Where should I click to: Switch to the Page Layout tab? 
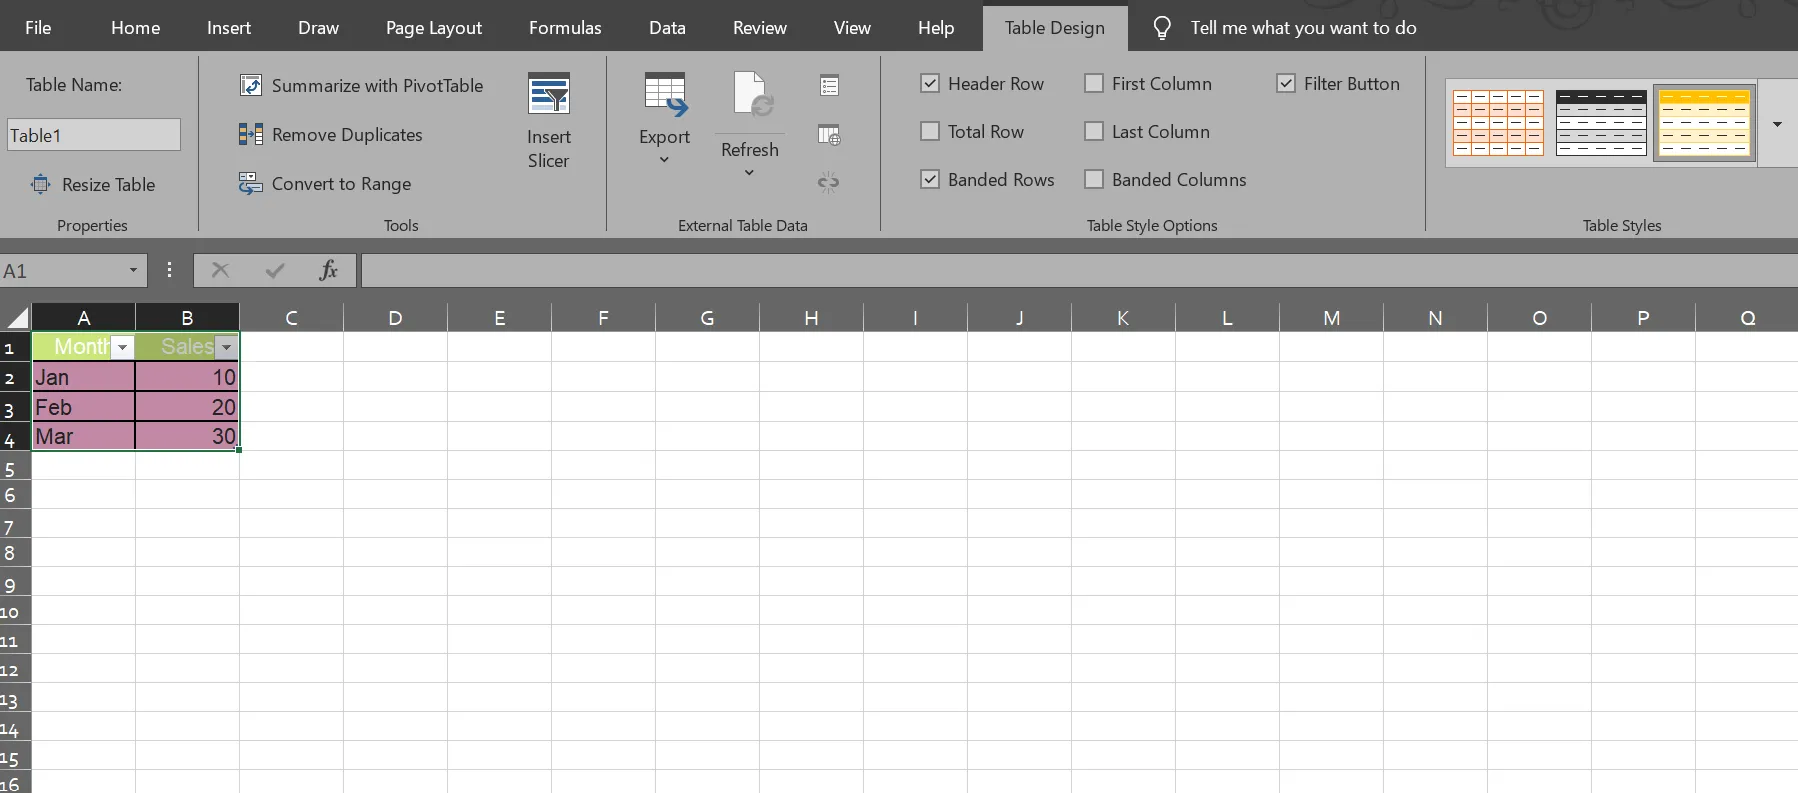click(x=434, y=28)
